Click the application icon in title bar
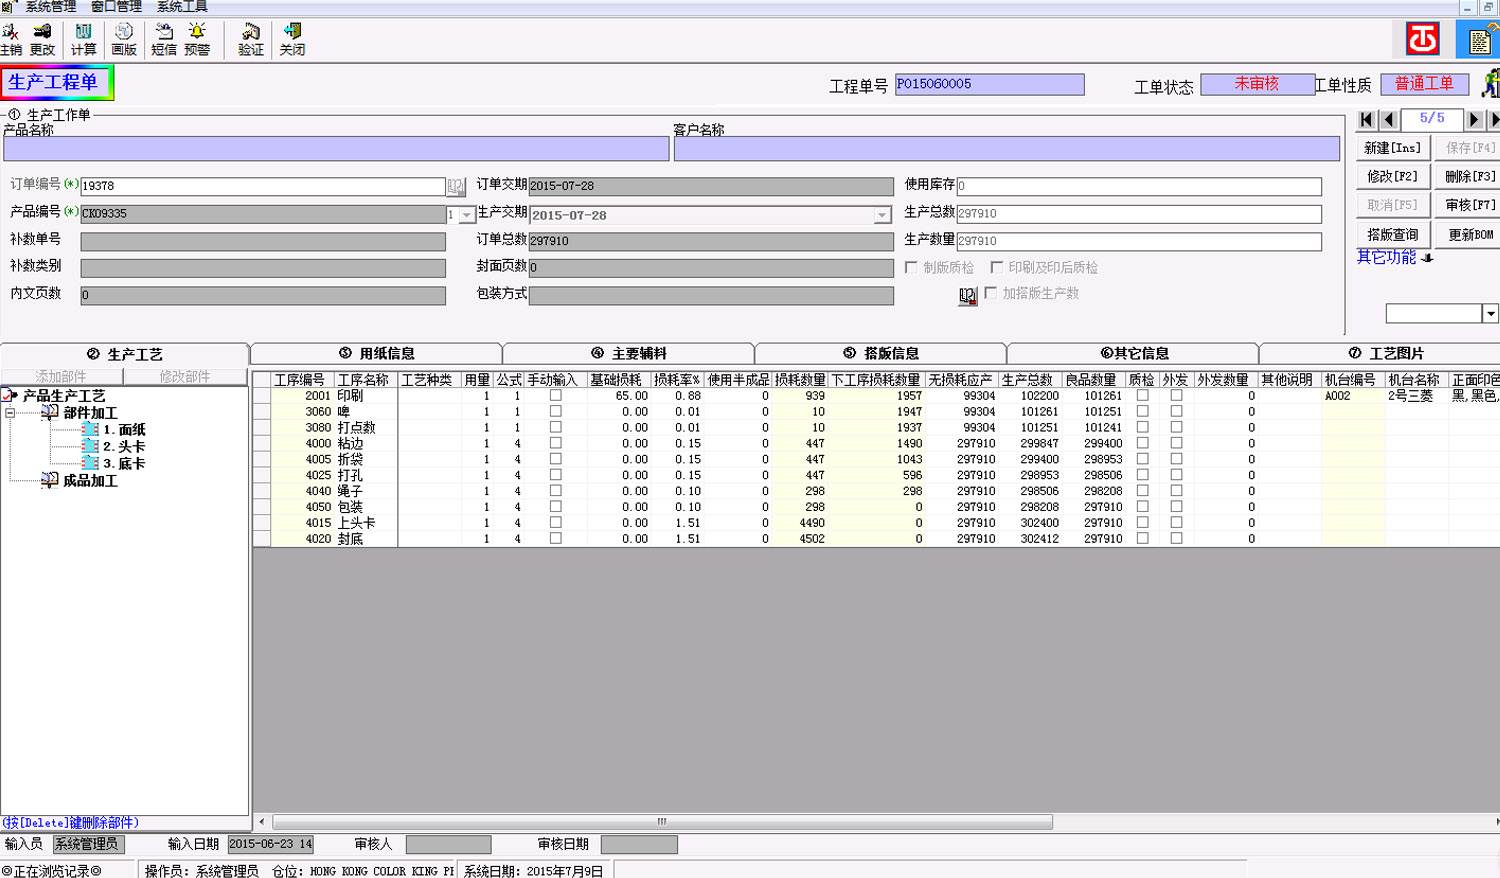Image resolution: width=1500 pixels, height=878 pixels. (x=8, y=7)
